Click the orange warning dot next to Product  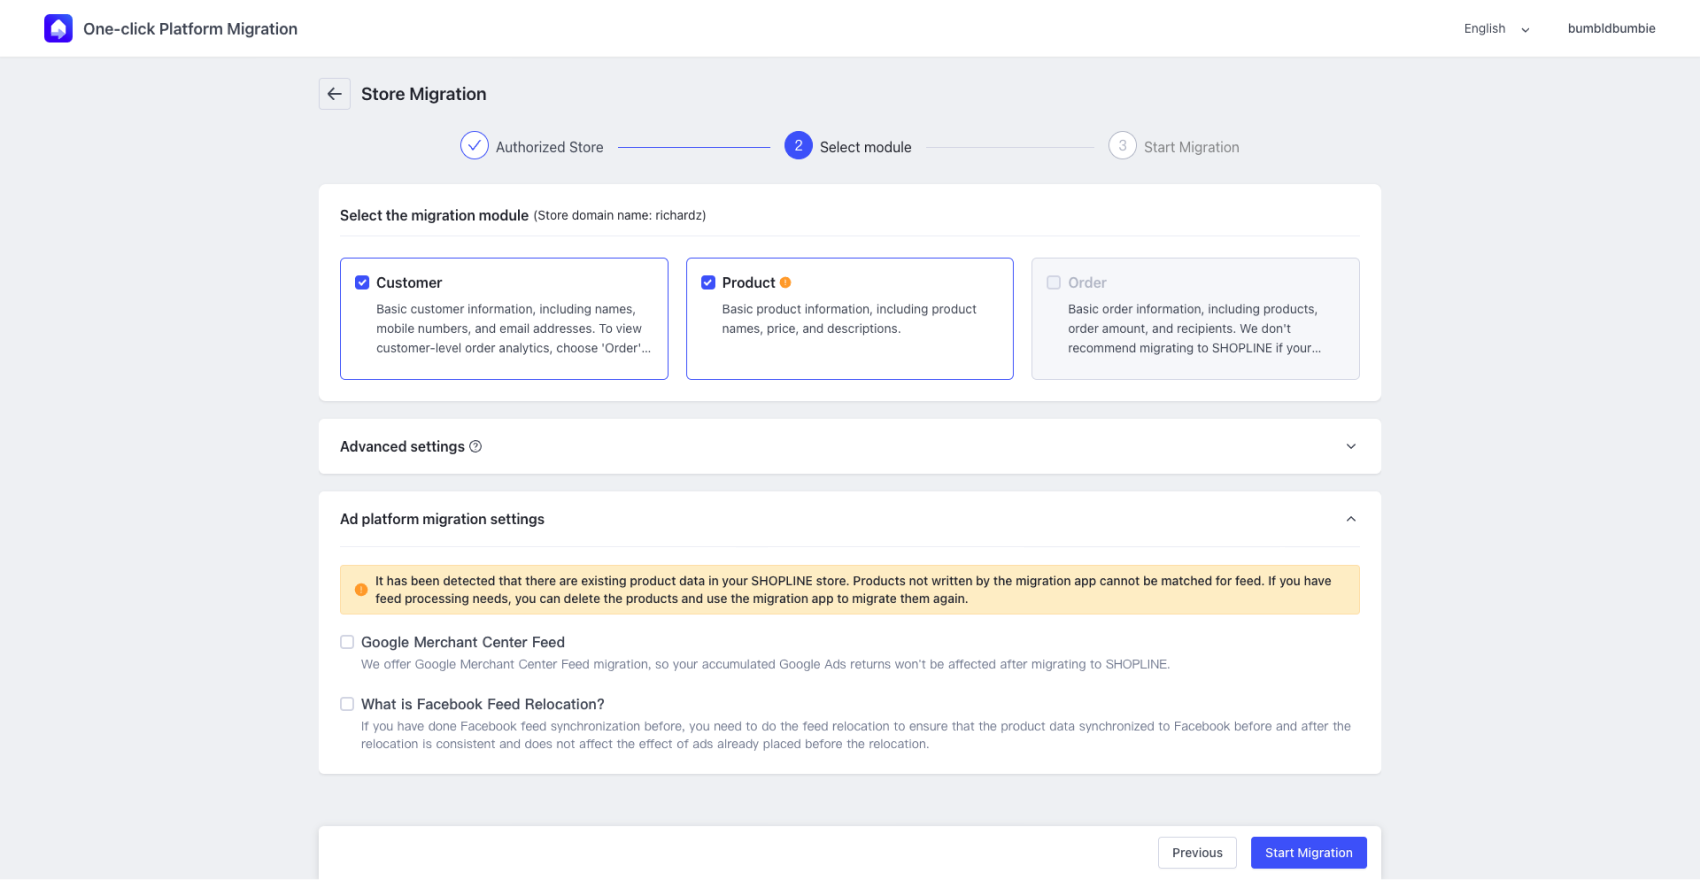(x=786, y=283)
